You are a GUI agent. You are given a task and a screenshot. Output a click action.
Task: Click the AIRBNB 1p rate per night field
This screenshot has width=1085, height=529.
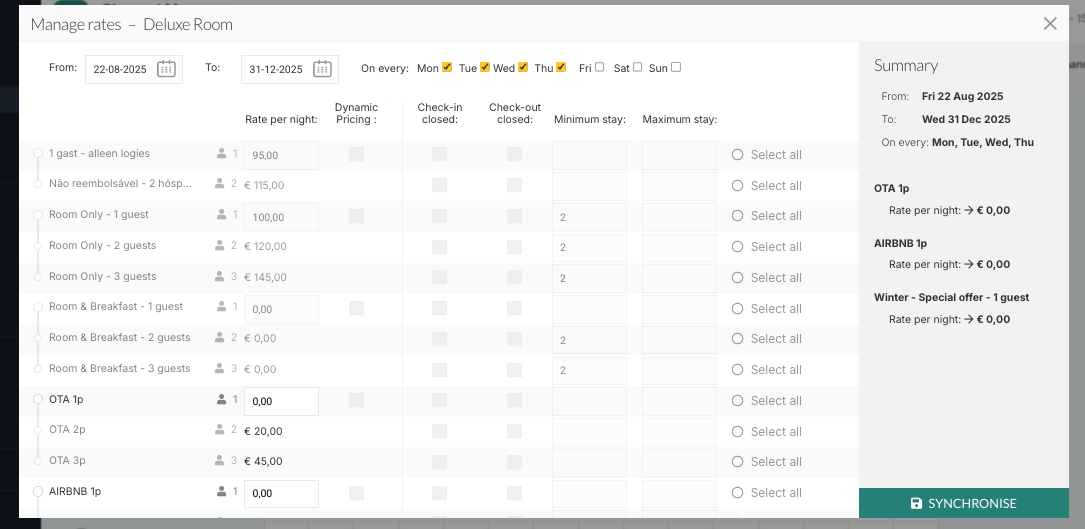pos(282,494)
